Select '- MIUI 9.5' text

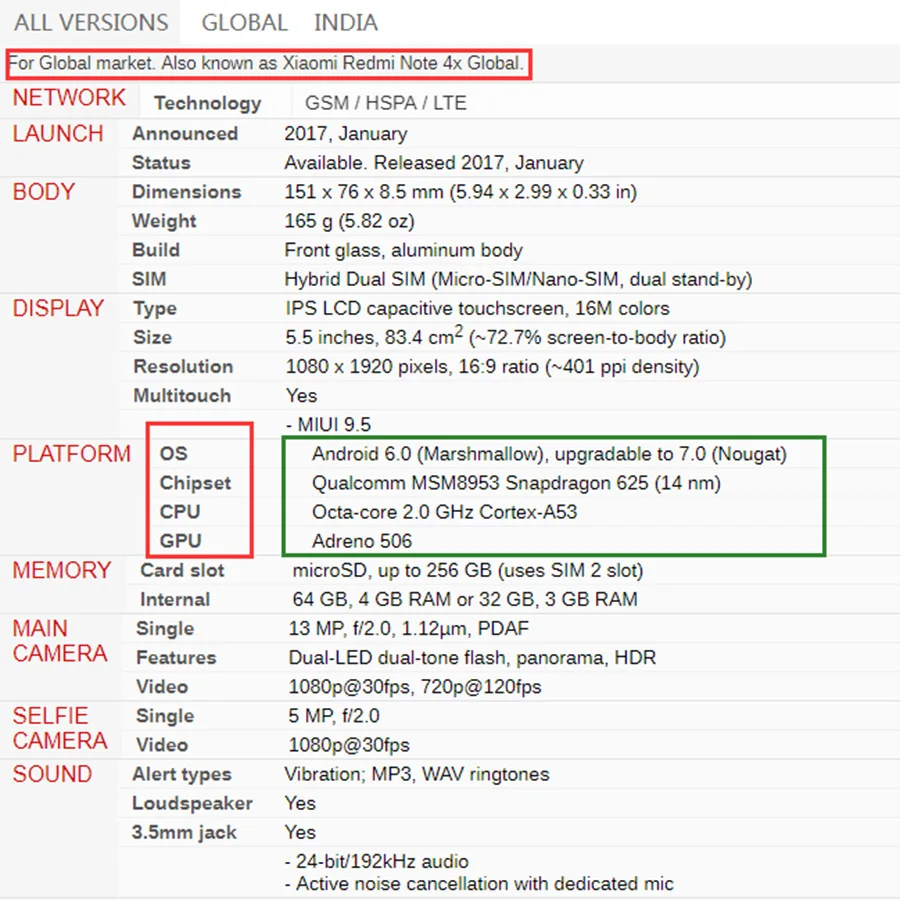(328, 425)
